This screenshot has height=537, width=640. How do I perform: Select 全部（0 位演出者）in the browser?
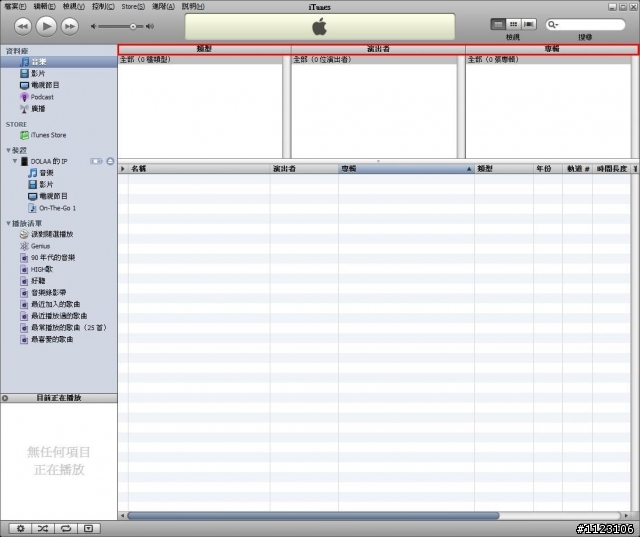tap(374, 60)
